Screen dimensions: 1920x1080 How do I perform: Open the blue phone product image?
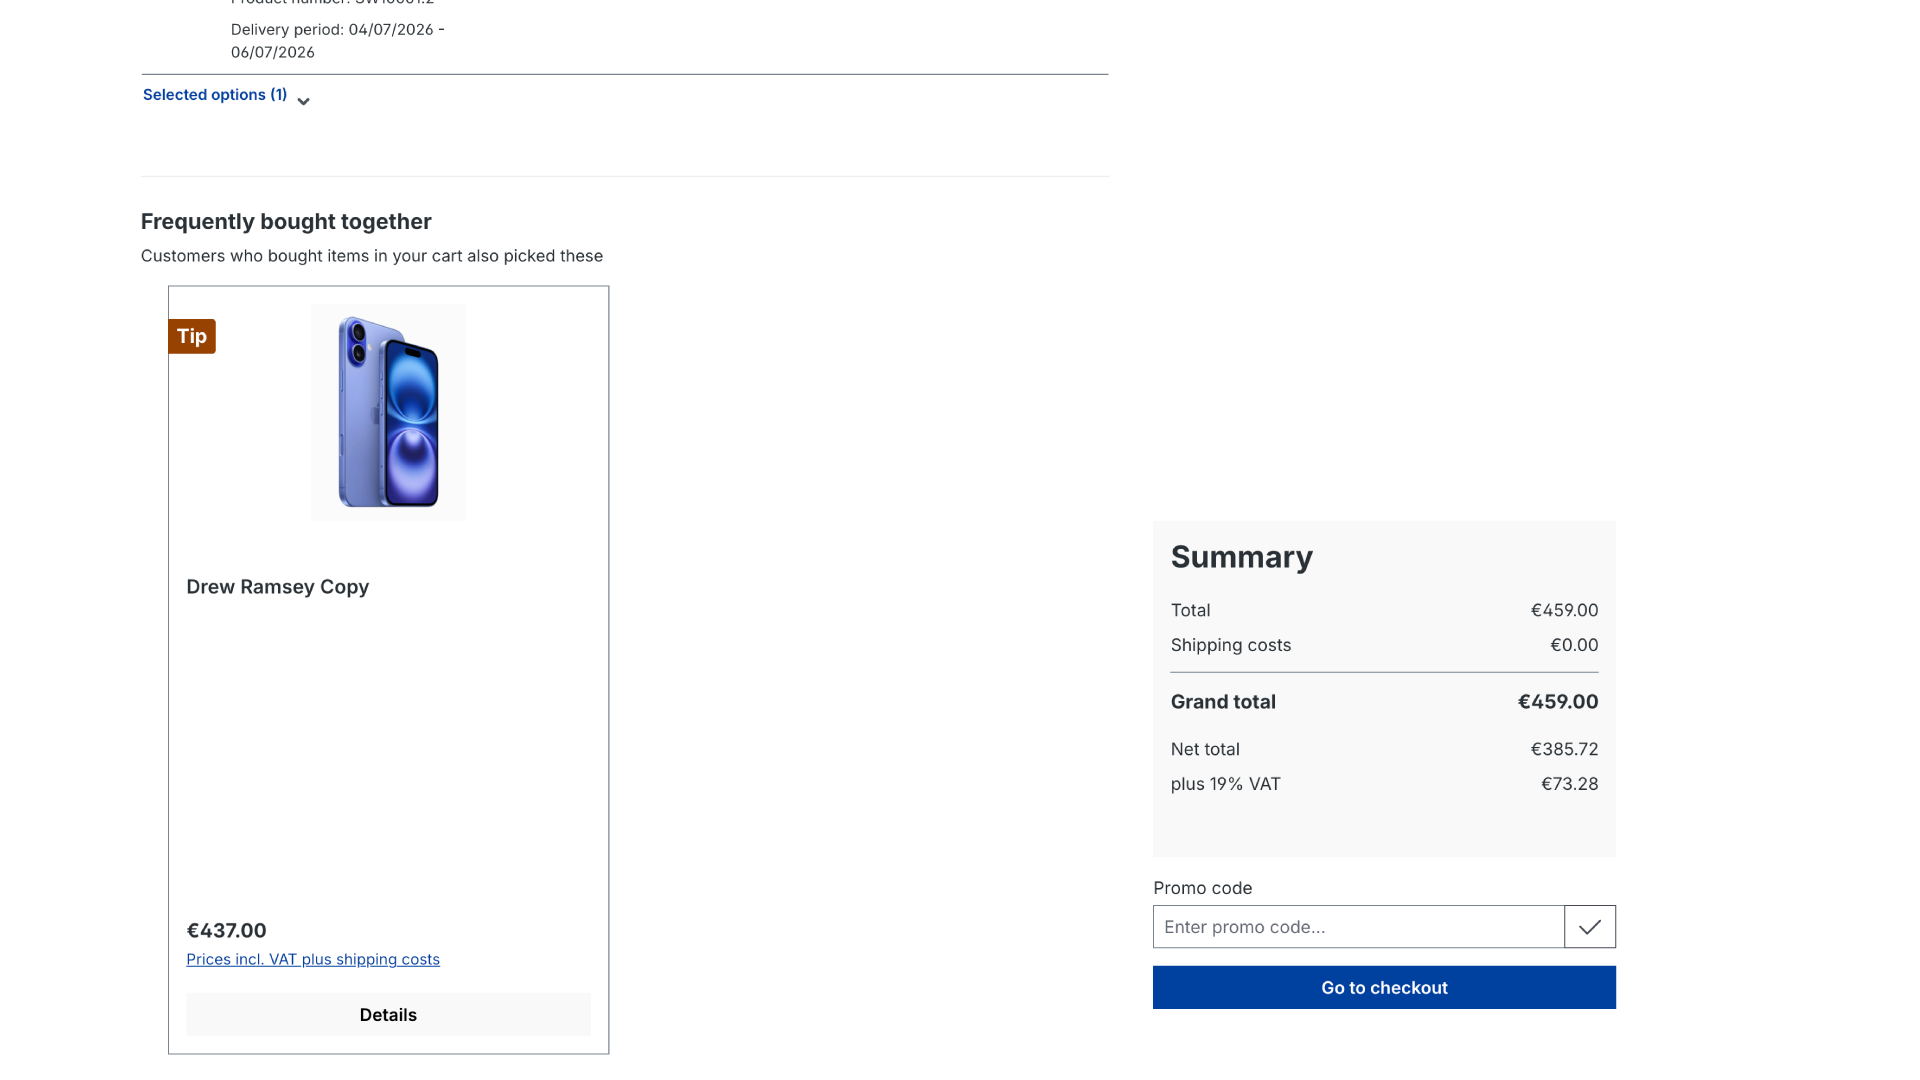coord(389,412)
